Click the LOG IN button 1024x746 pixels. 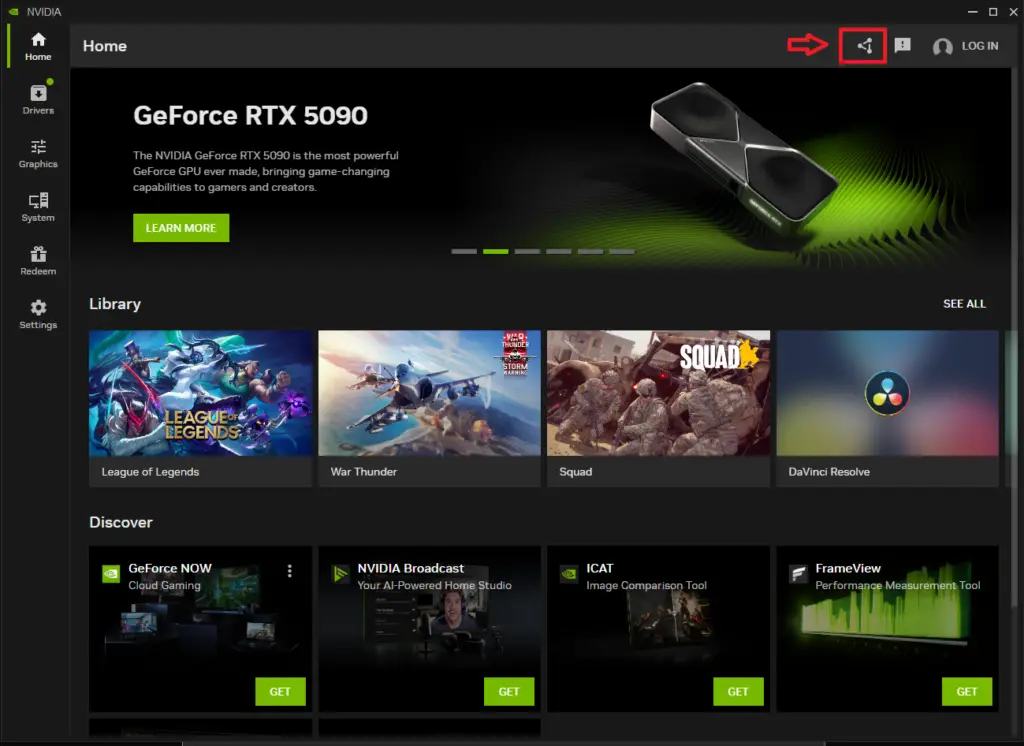[x=980, y=46]
